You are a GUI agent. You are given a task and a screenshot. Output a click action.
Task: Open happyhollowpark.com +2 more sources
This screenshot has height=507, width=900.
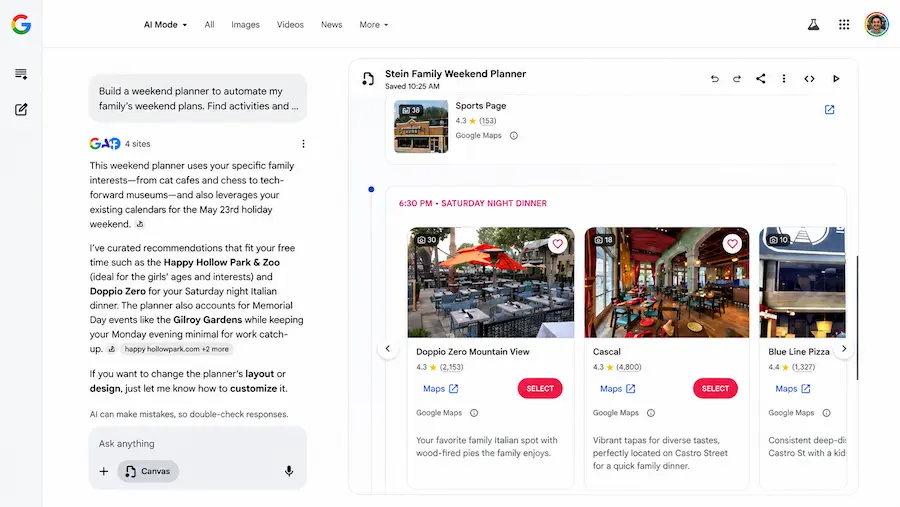pos(177,349)
